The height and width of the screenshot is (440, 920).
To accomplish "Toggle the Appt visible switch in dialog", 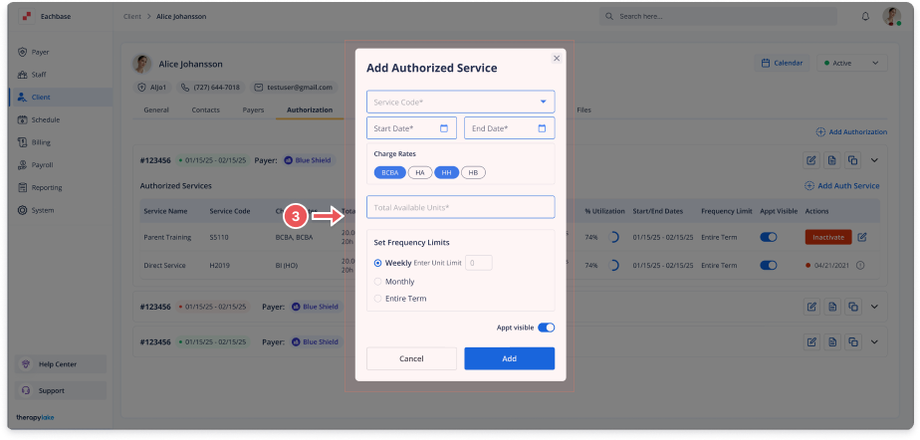I will pyautogui.click(x=546, y=327).
